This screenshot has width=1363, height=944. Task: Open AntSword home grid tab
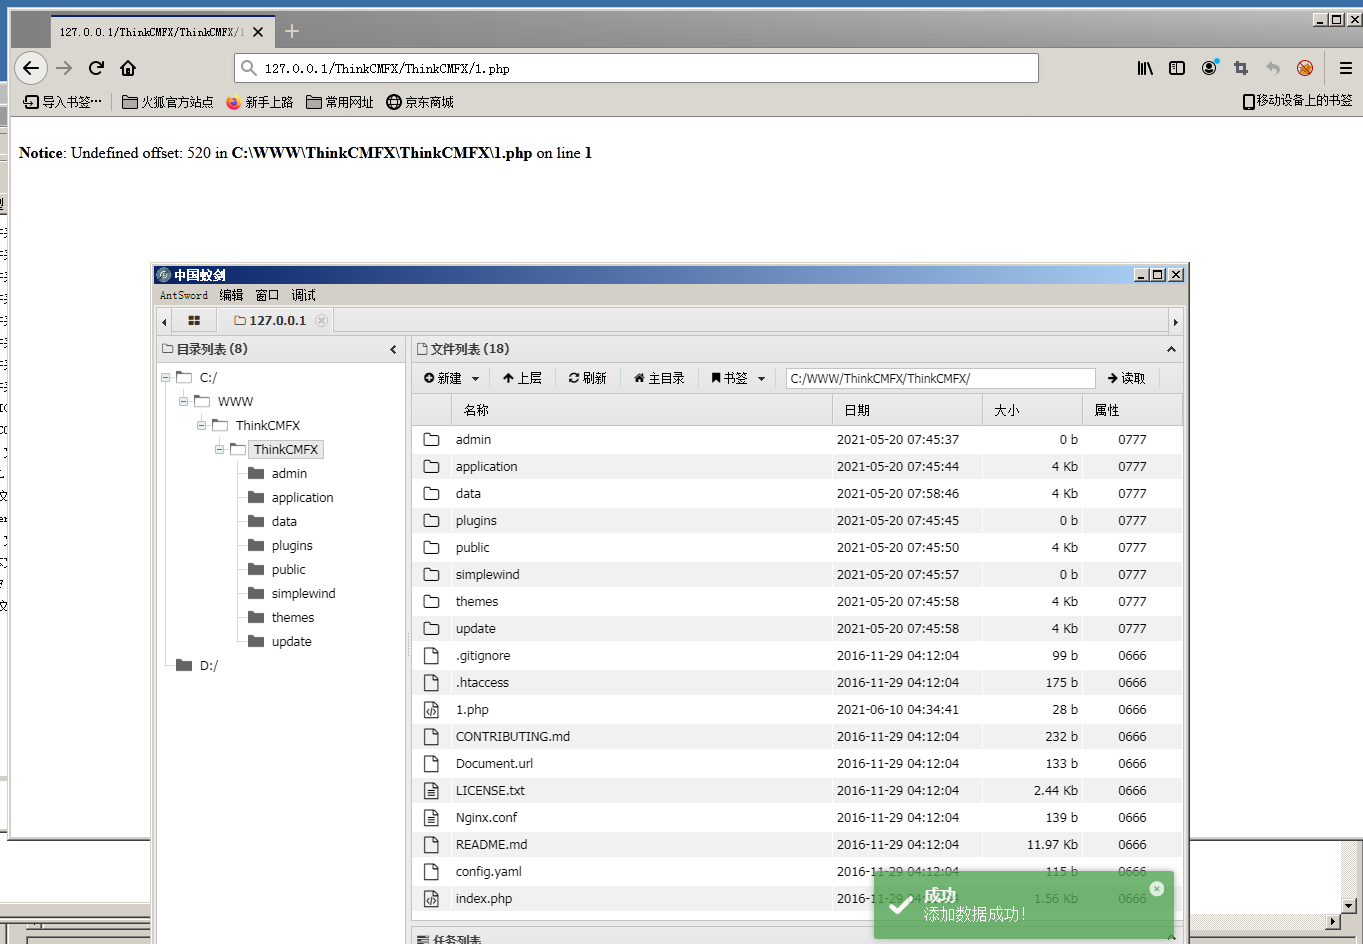point(194,321)
